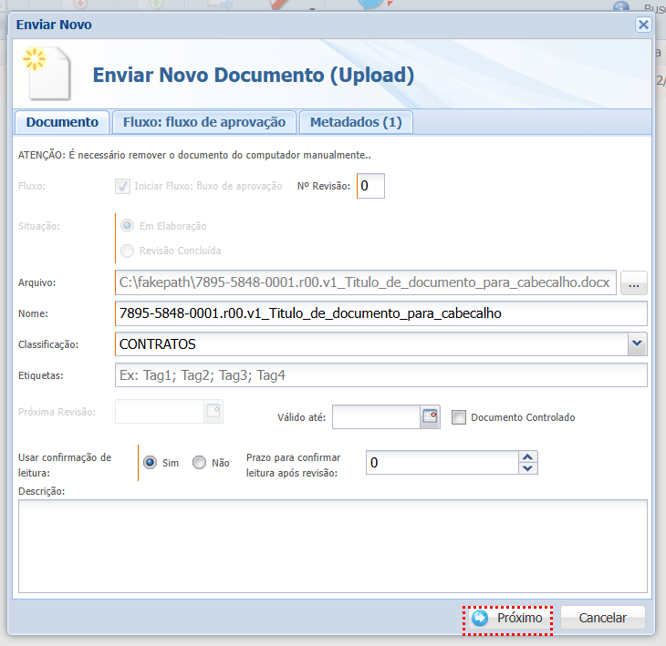Screen dimensions: 666x646
Task: Close the Enviar Novo dialog
Action: tap(643, 24)
